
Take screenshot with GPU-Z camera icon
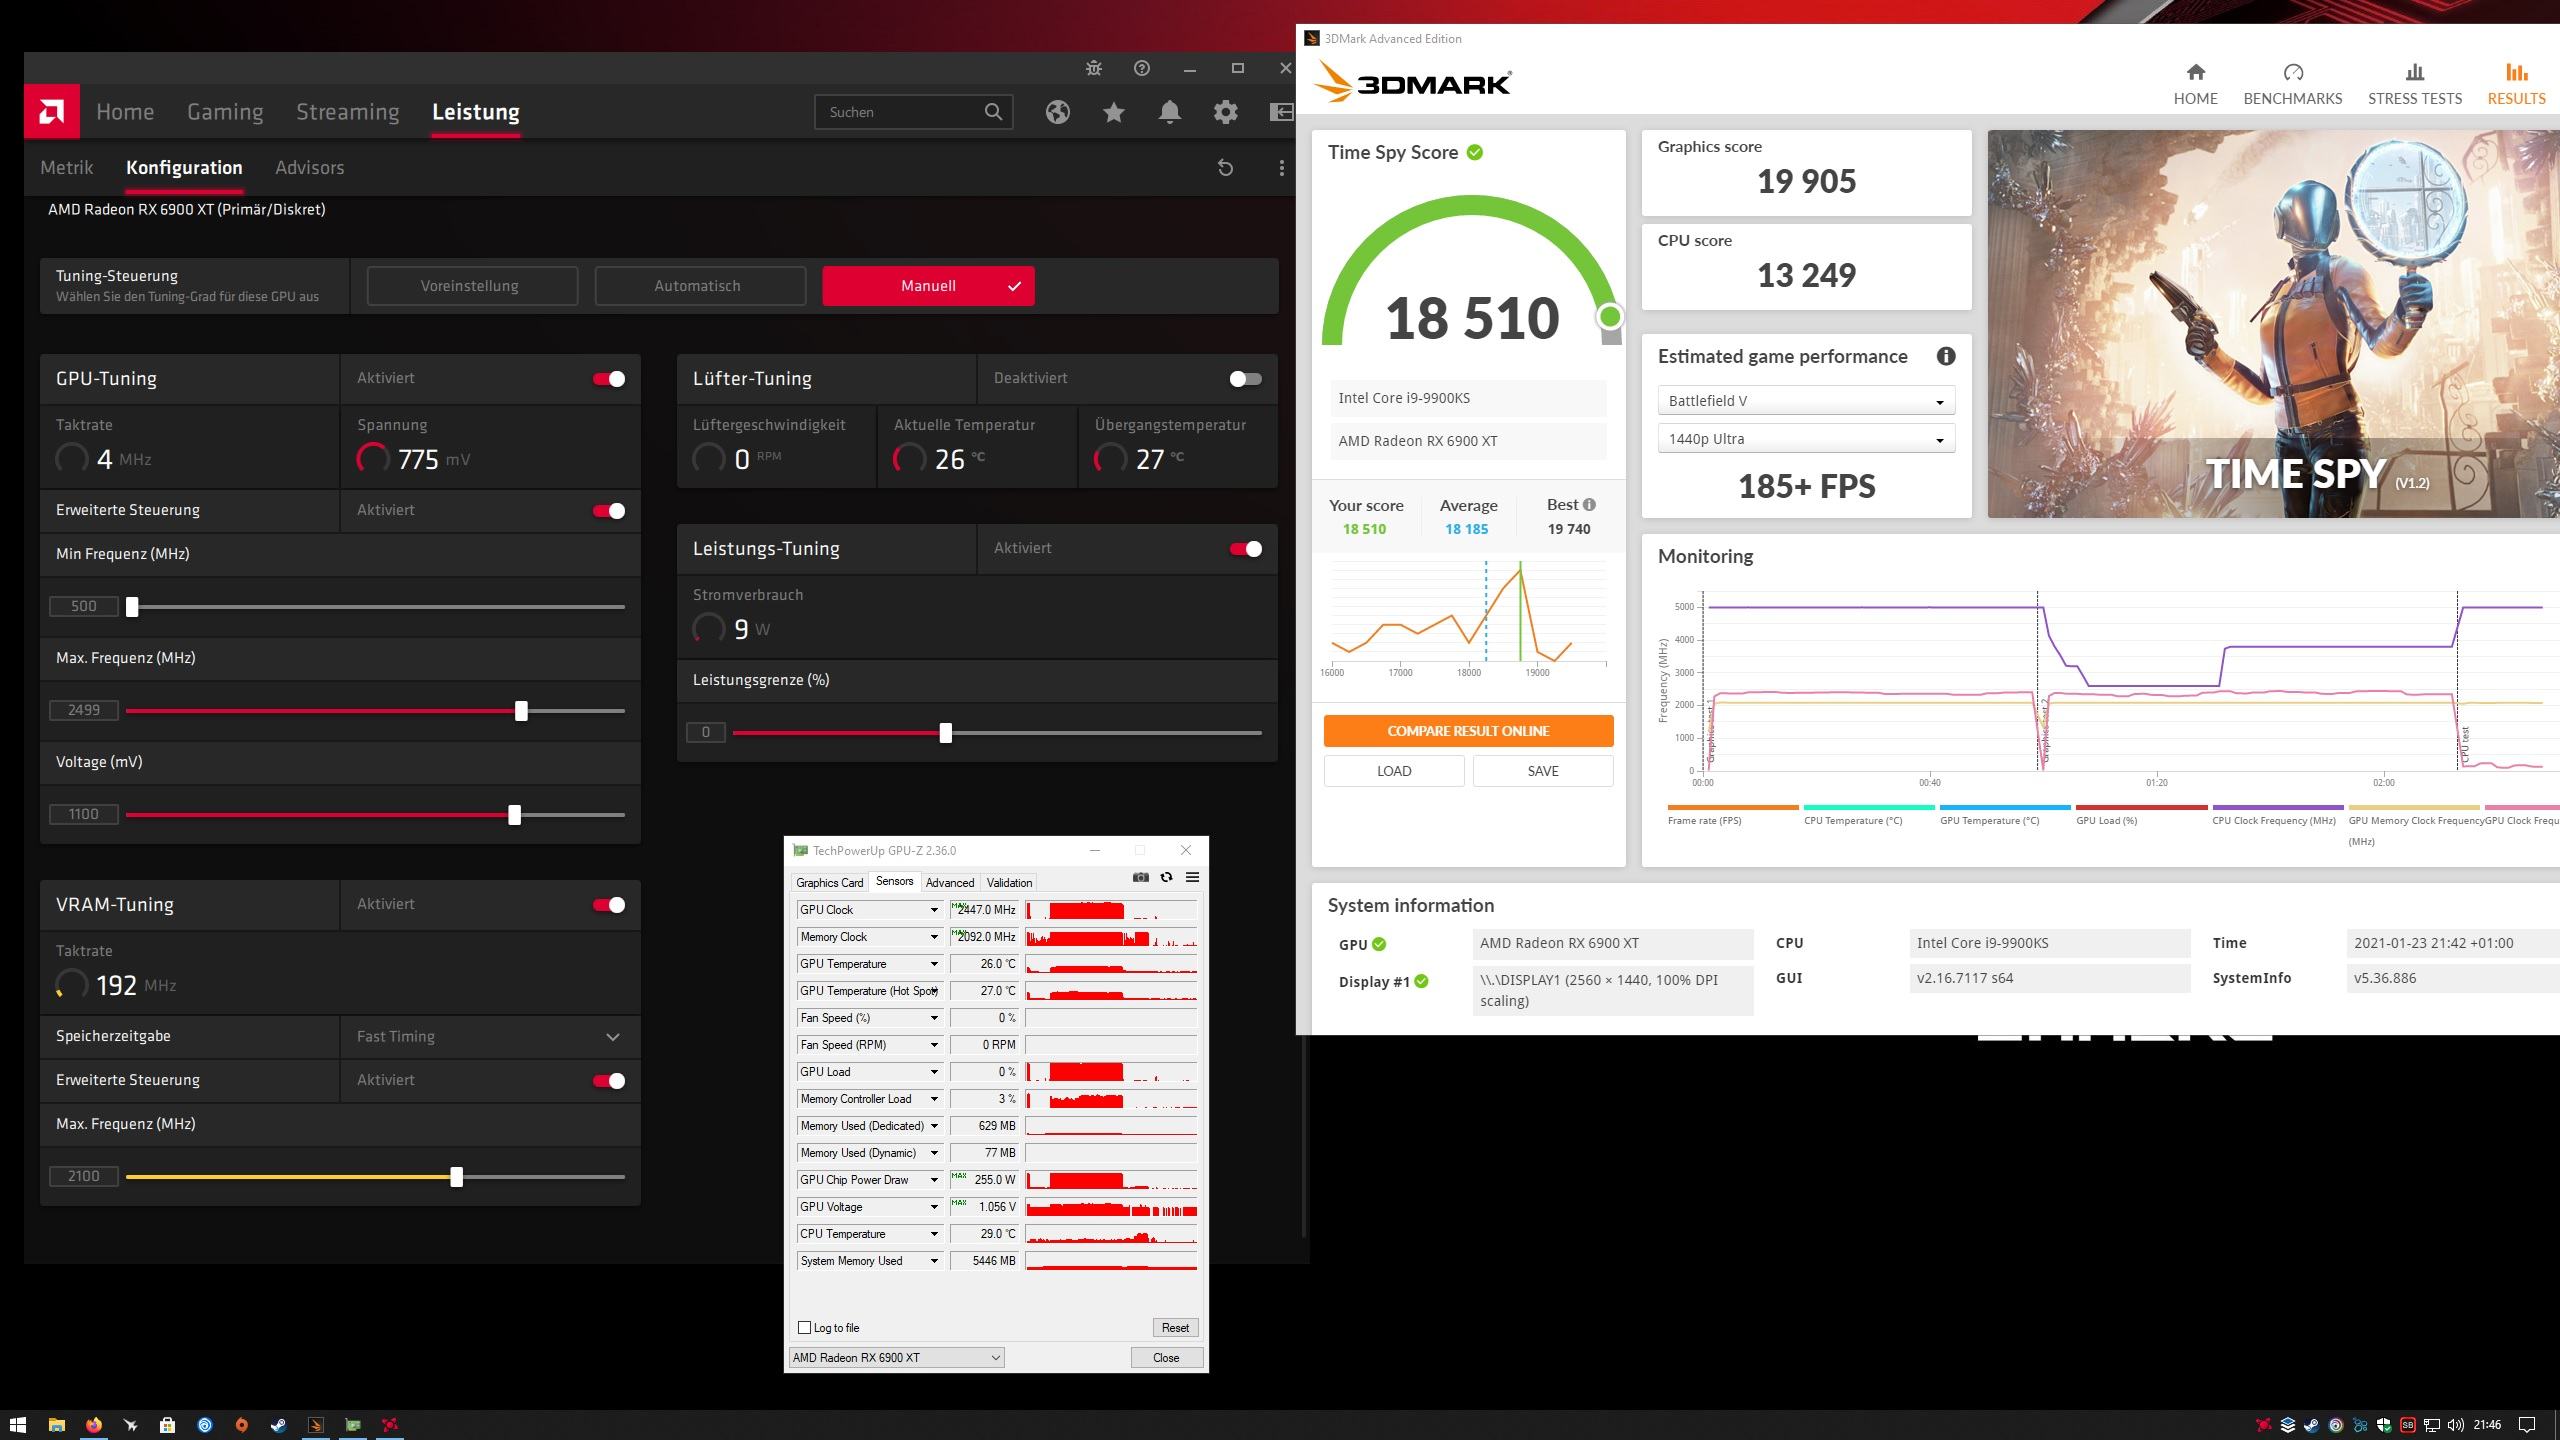(1141, 877)
